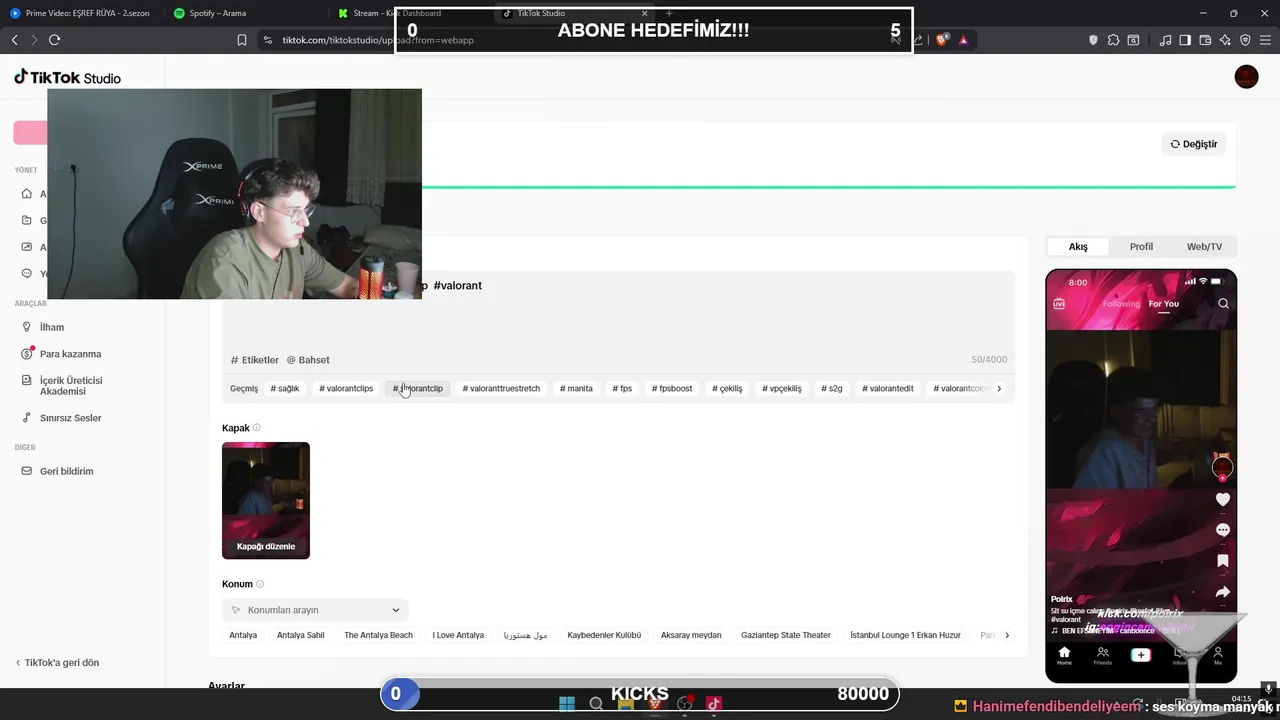Click the Konum info icon
Image resolution: width=1280 pixels, height=720 pixels.
point(260,584)
